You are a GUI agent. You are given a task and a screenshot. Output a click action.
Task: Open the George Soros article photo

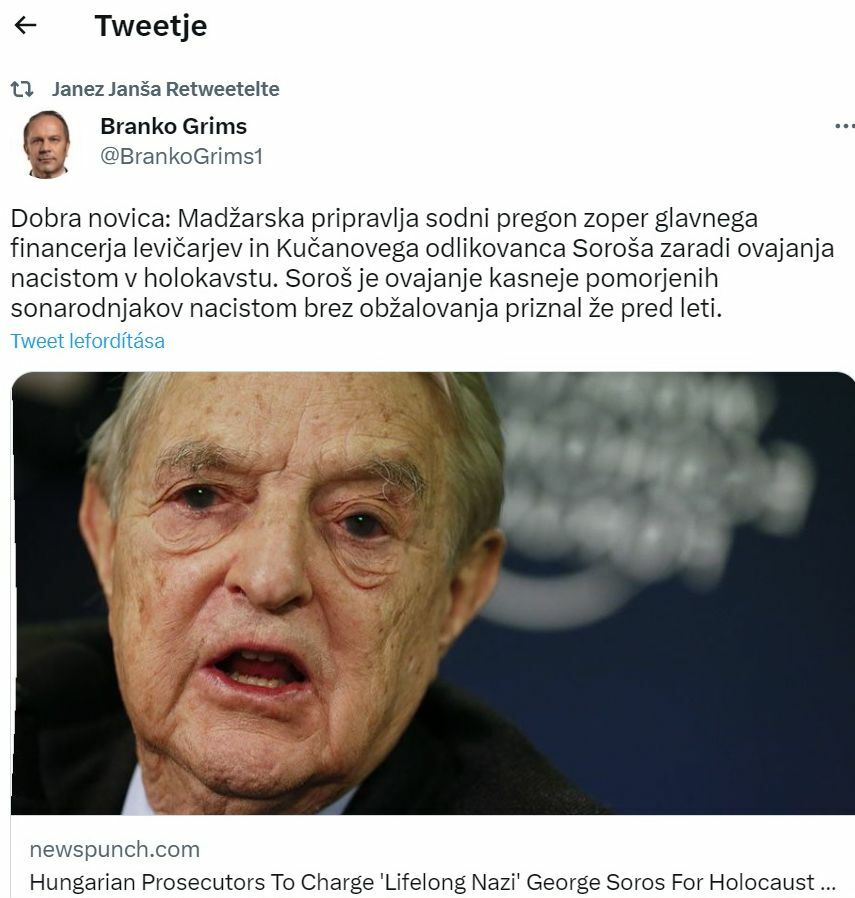pos(433,593)
